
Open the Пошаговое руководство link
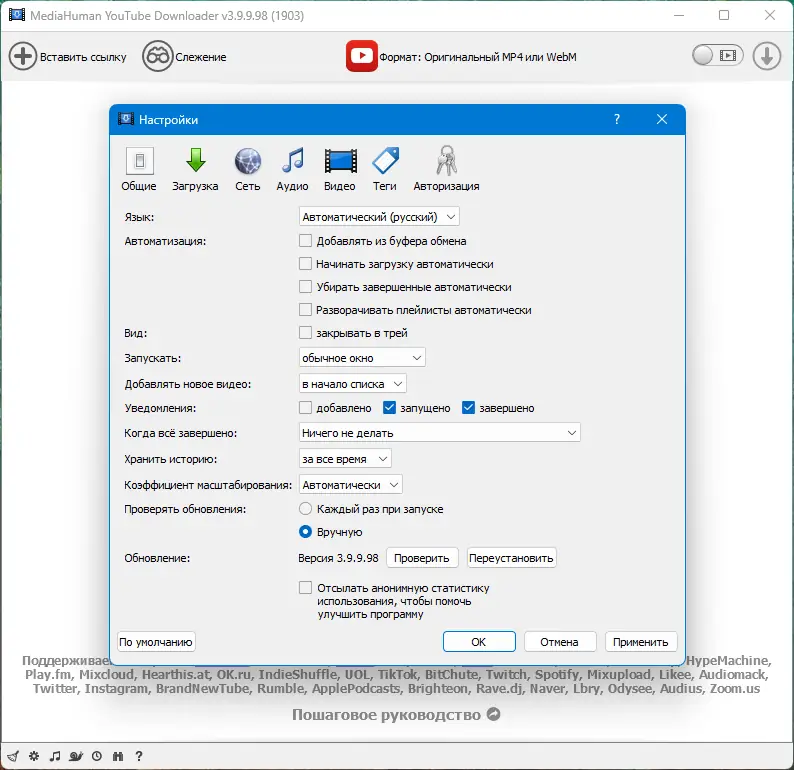pos(396,714)
